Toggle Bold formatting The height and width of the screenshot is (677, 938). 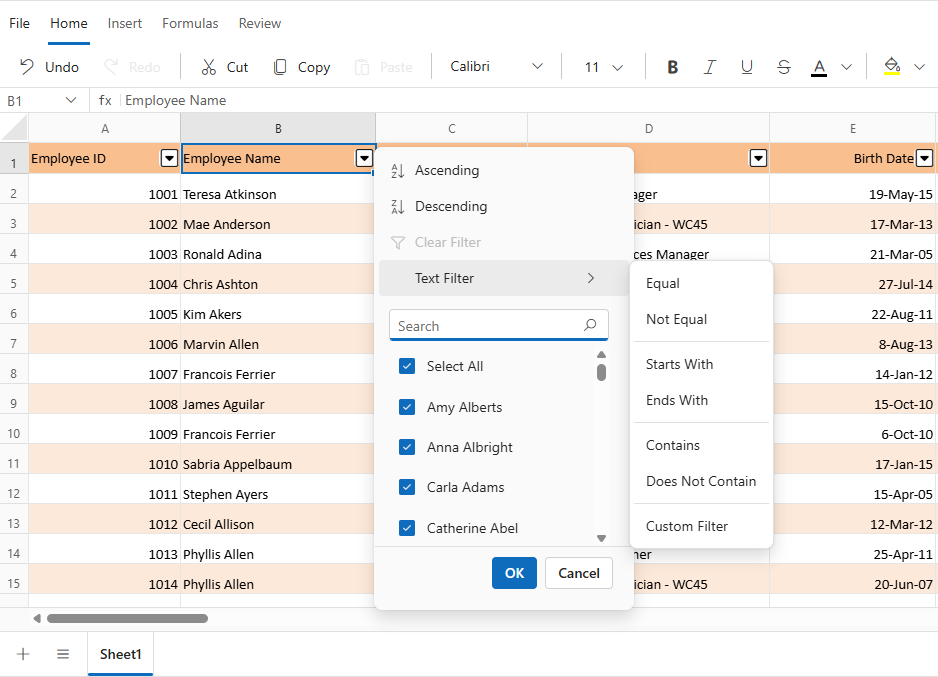672,67
